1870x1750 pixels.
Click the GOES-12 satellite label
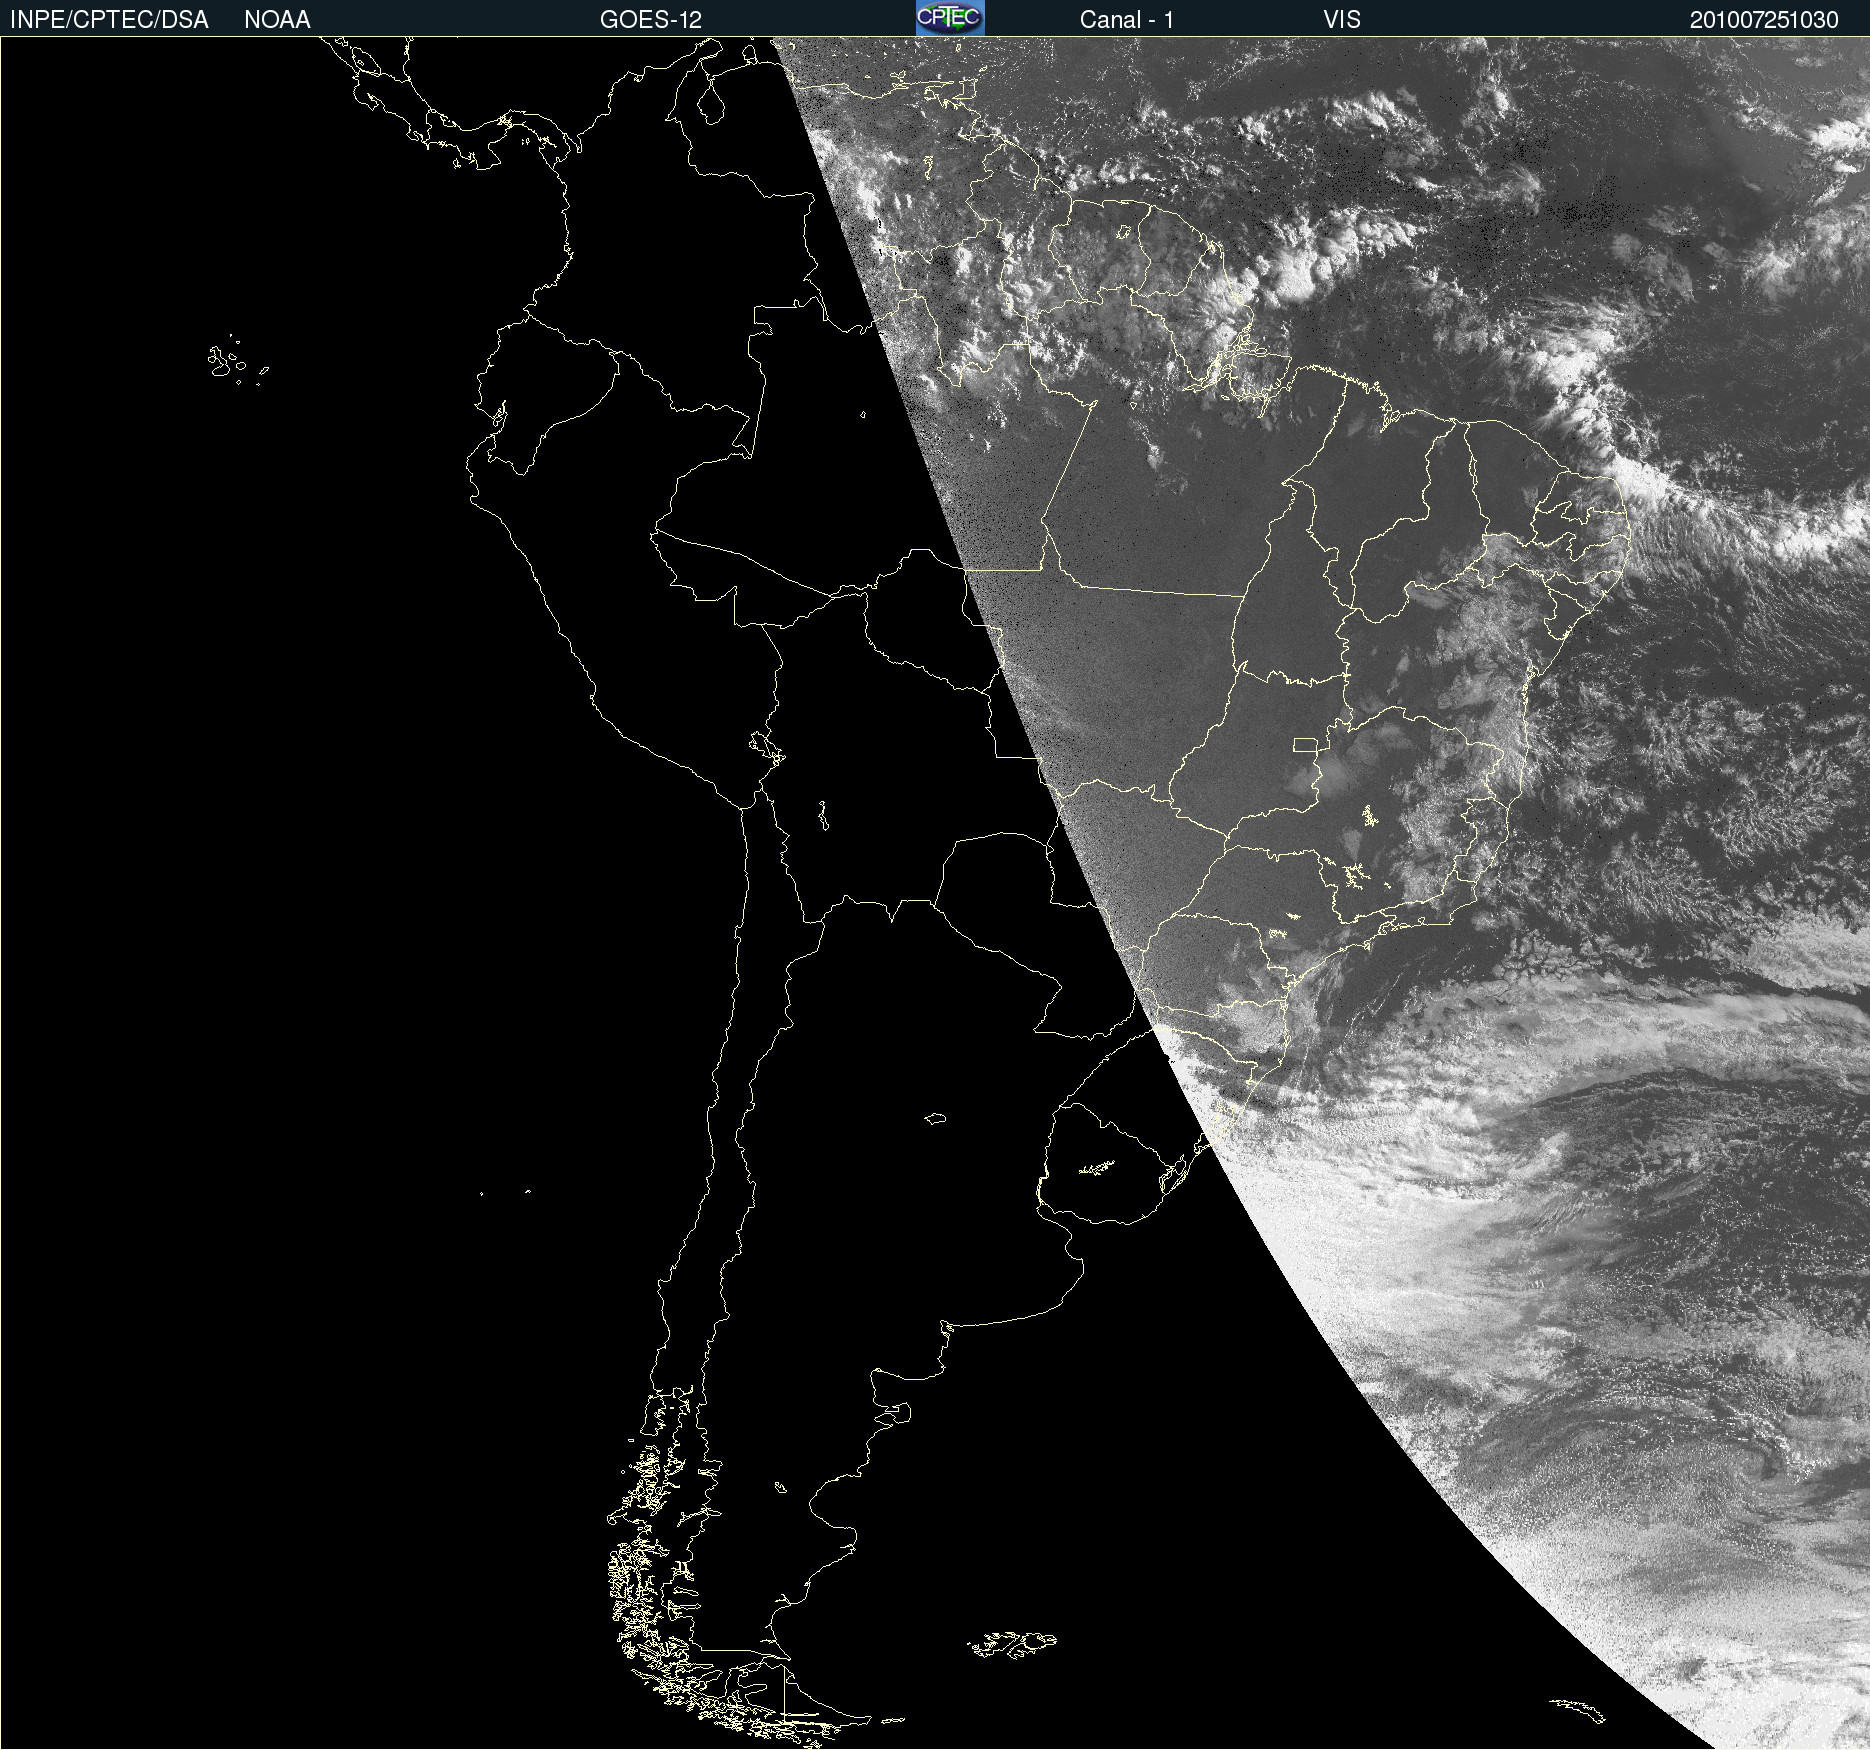(x=651, y=20)
